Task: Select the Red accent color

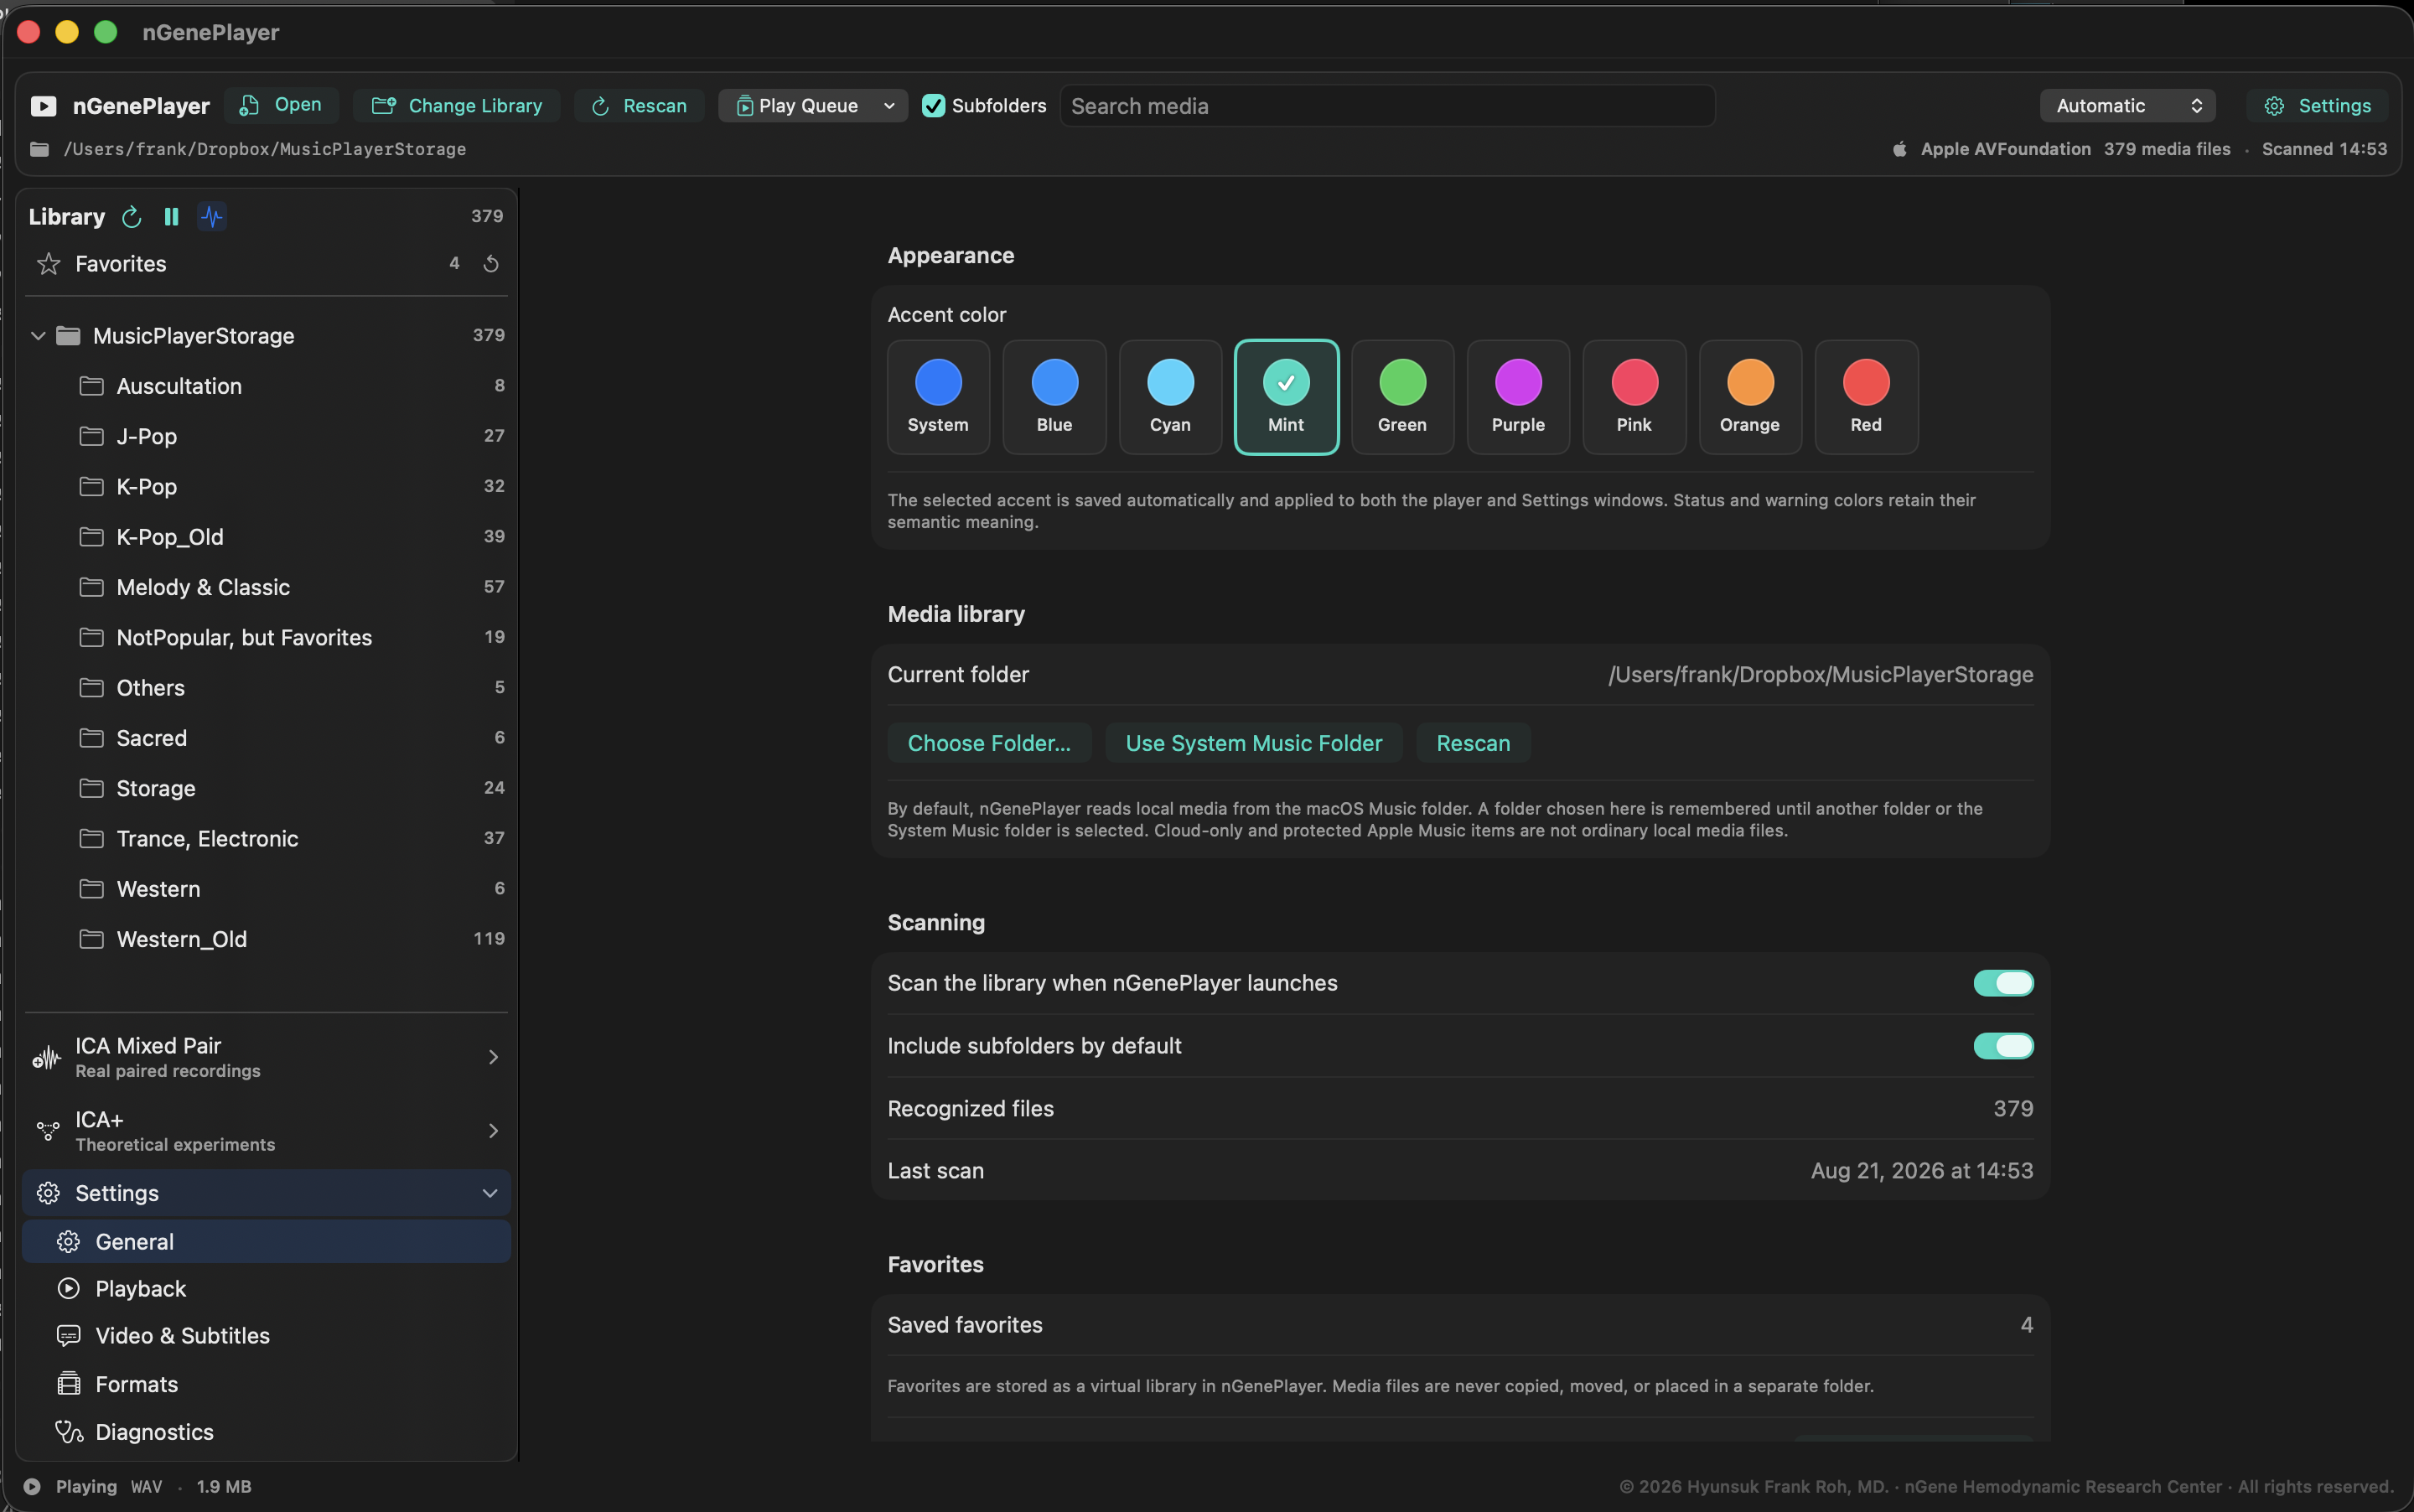Action: point(1866,397)
